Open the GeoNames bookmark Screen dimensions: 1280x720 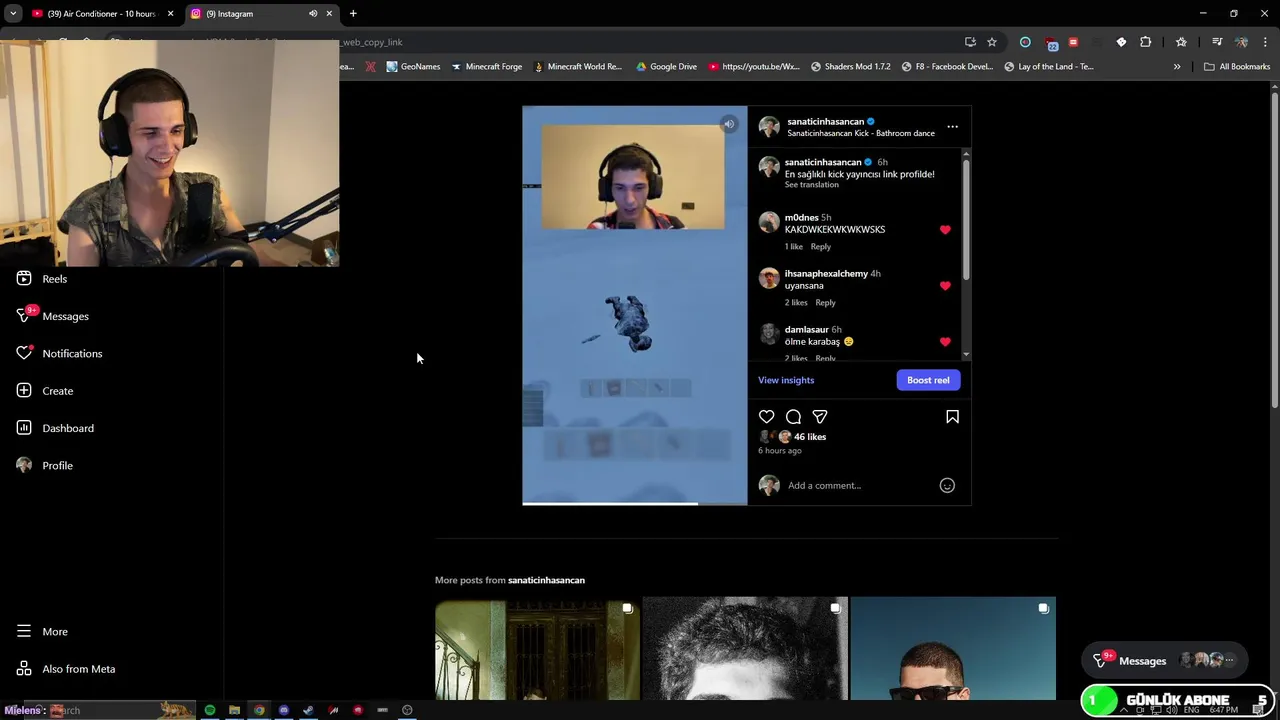(x=412, y=67)
